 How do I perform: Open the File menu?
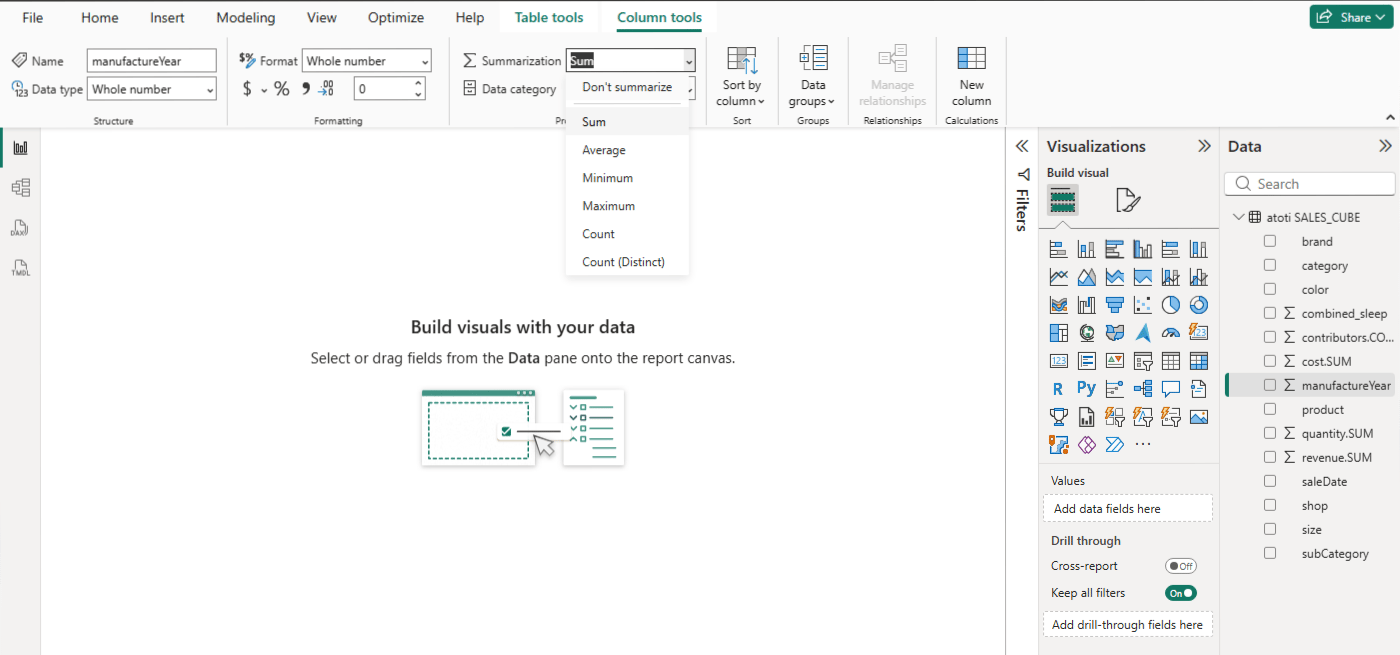[x=33, y=18]
